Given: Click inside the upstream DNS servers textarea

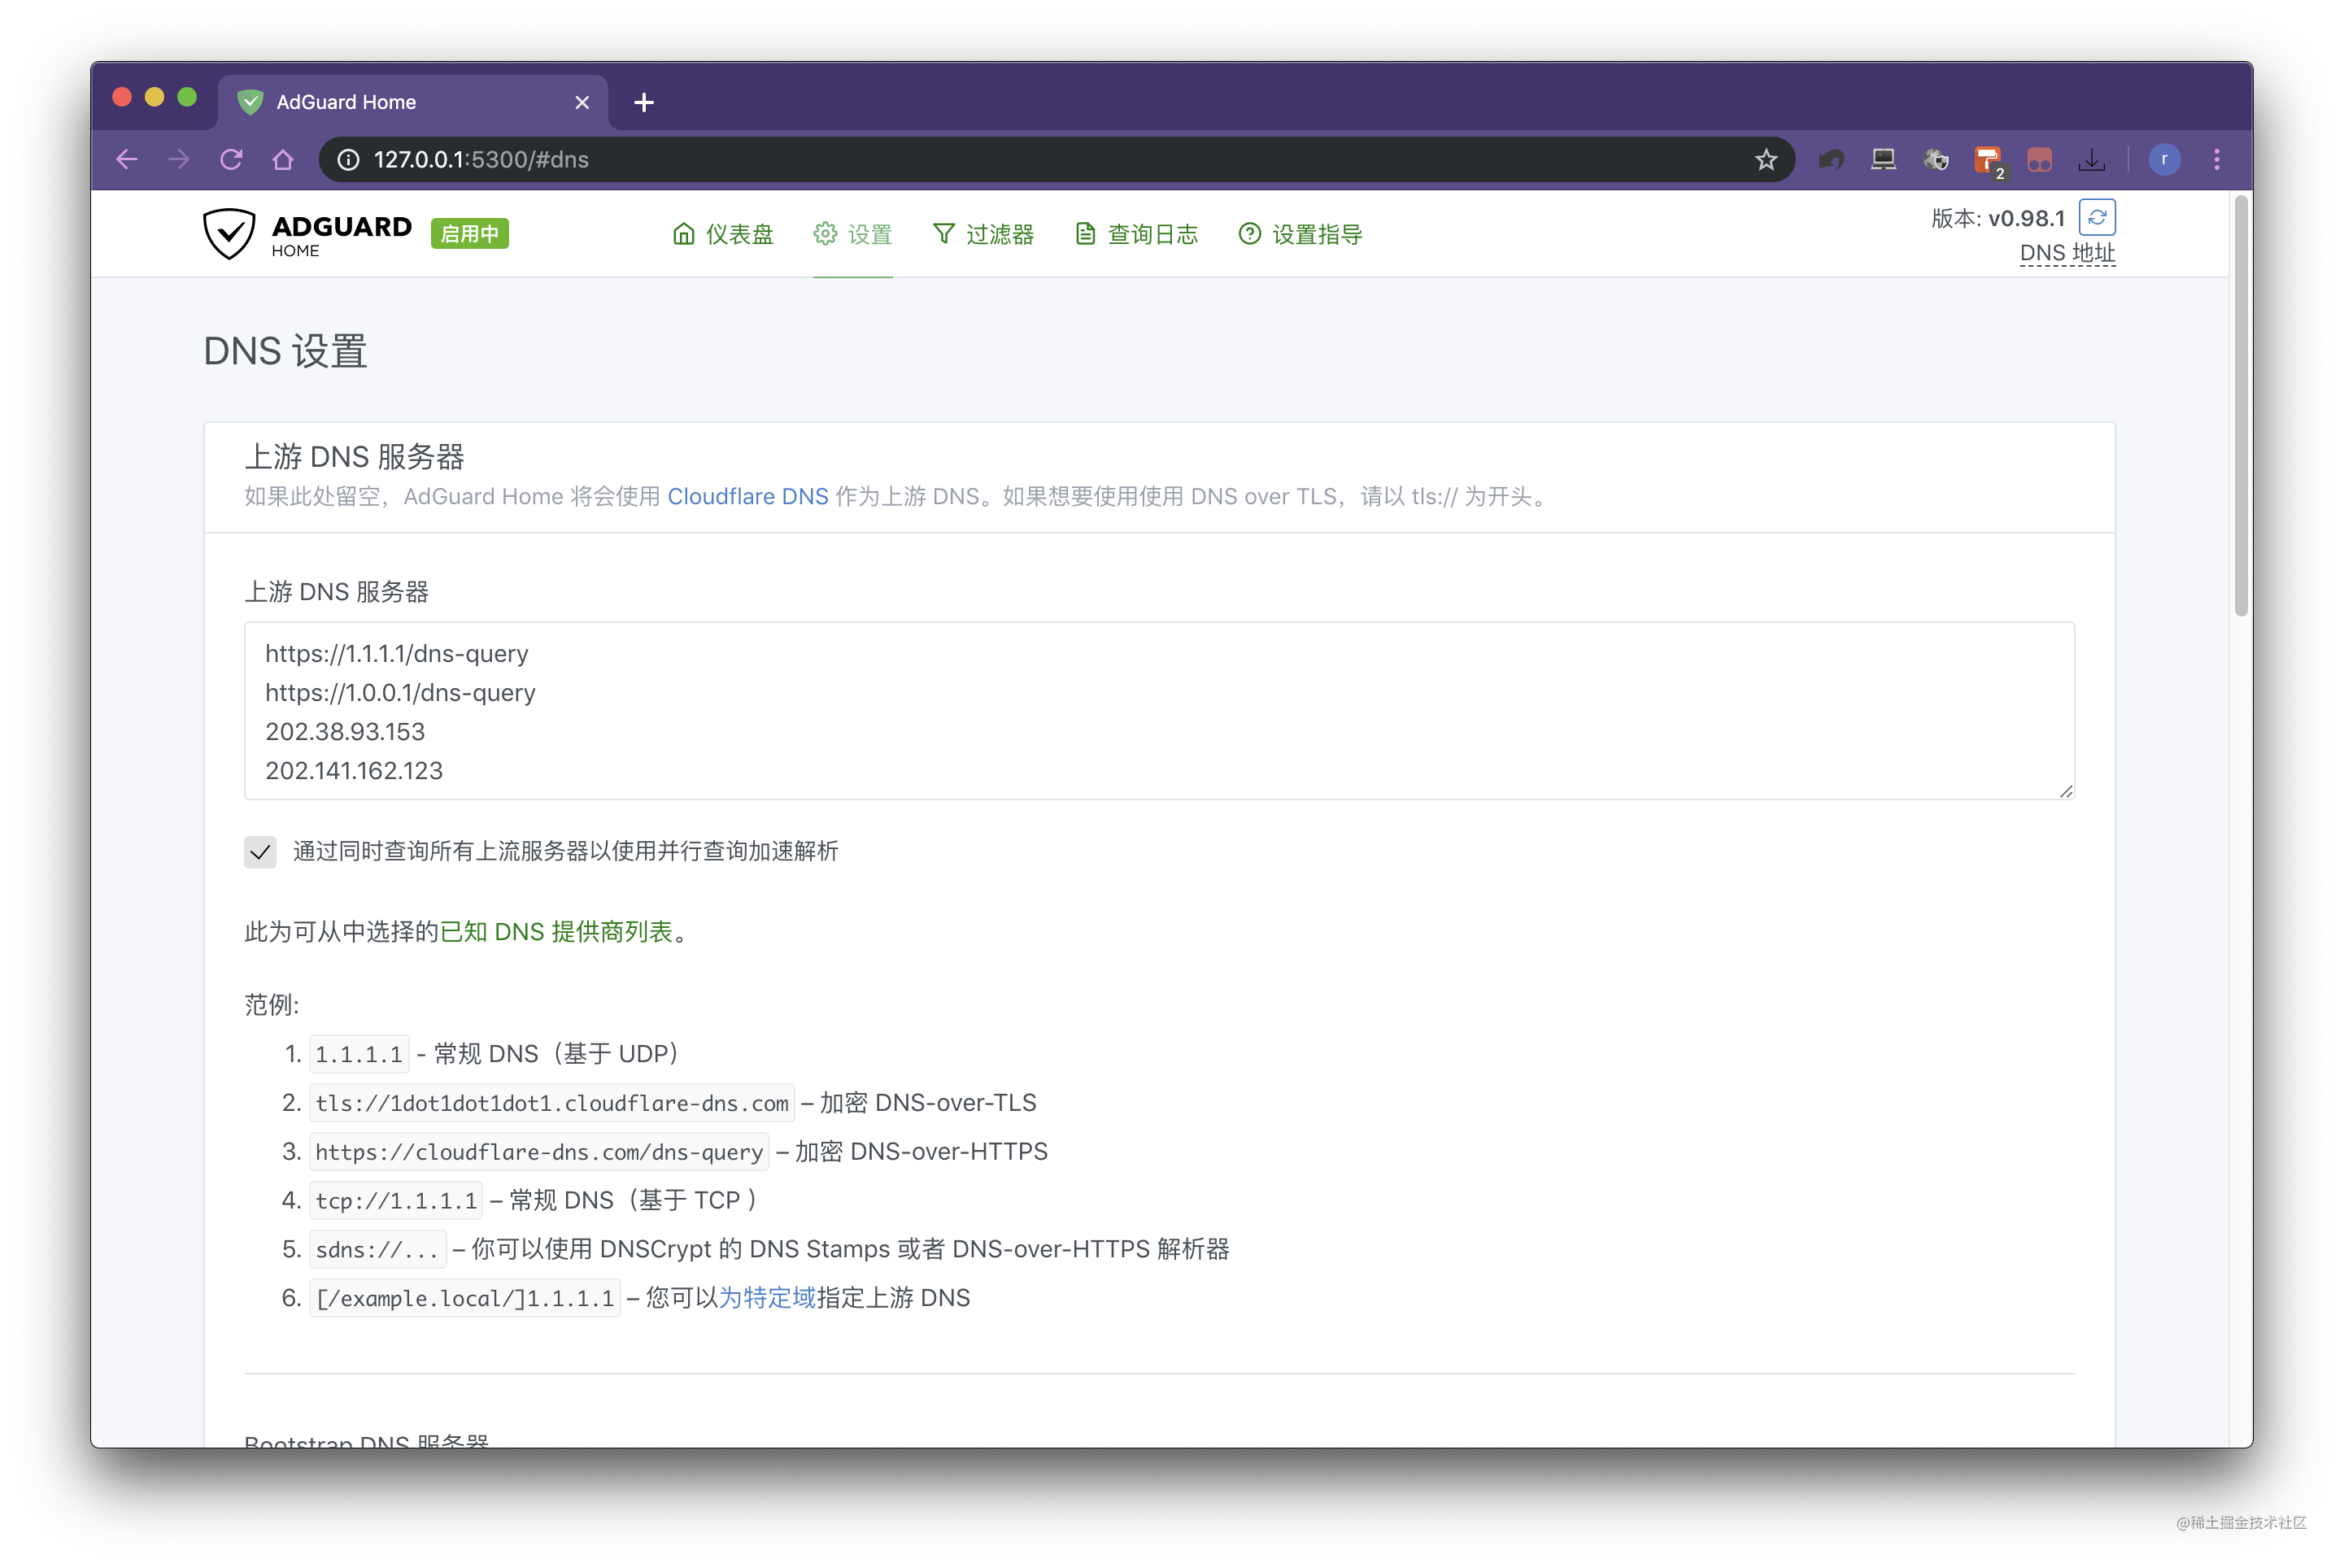Looking at the screenshot, I should click(x=1159, y=711).
